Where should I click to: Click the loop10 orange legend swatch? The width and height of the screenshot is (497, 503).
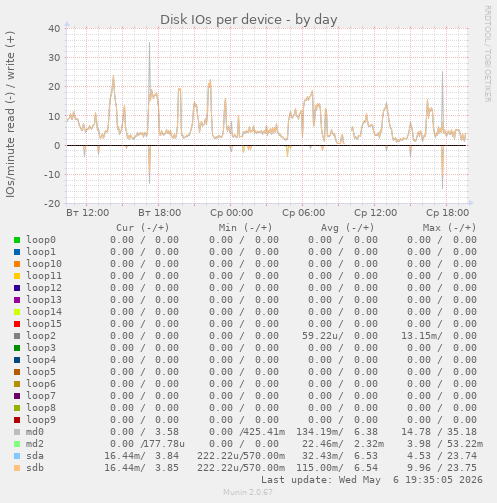click(17, 264)
